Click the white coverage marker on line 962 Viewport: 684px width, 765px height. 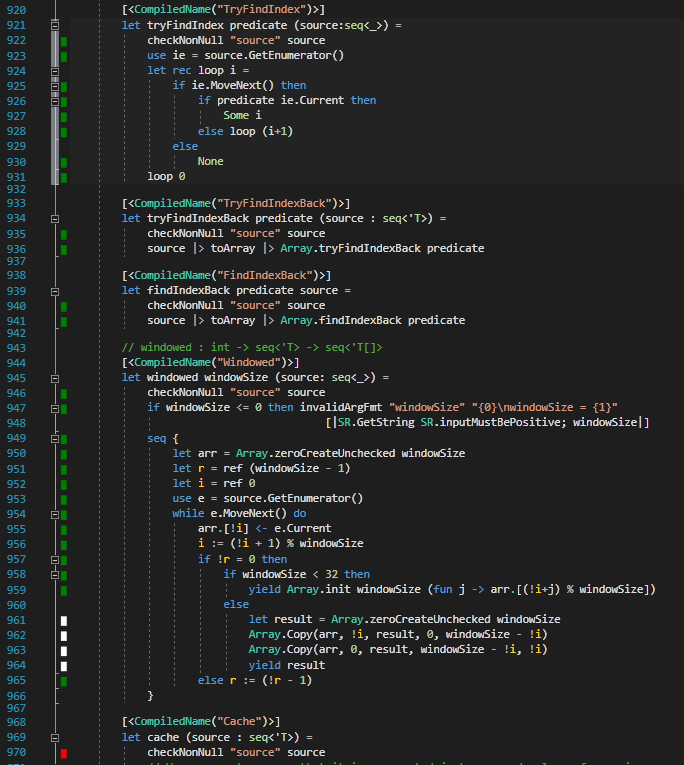click(x=64, y=636)
